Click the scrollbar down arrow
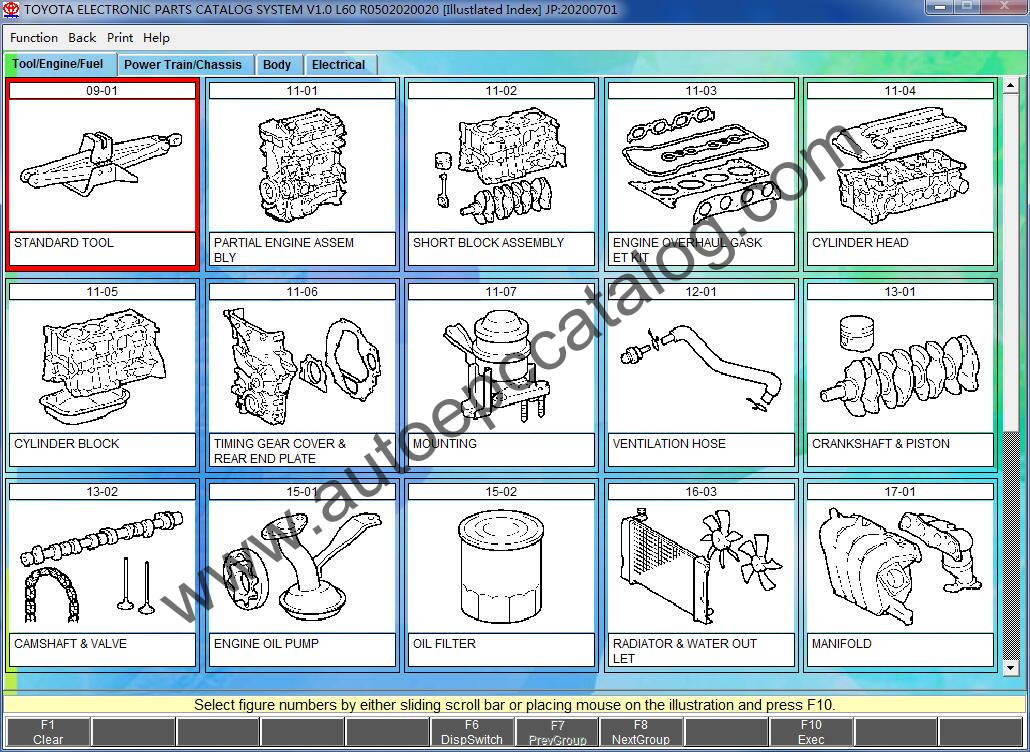Image resolution: width=1030 pixels, height=752 pixels. [1010, 668]
